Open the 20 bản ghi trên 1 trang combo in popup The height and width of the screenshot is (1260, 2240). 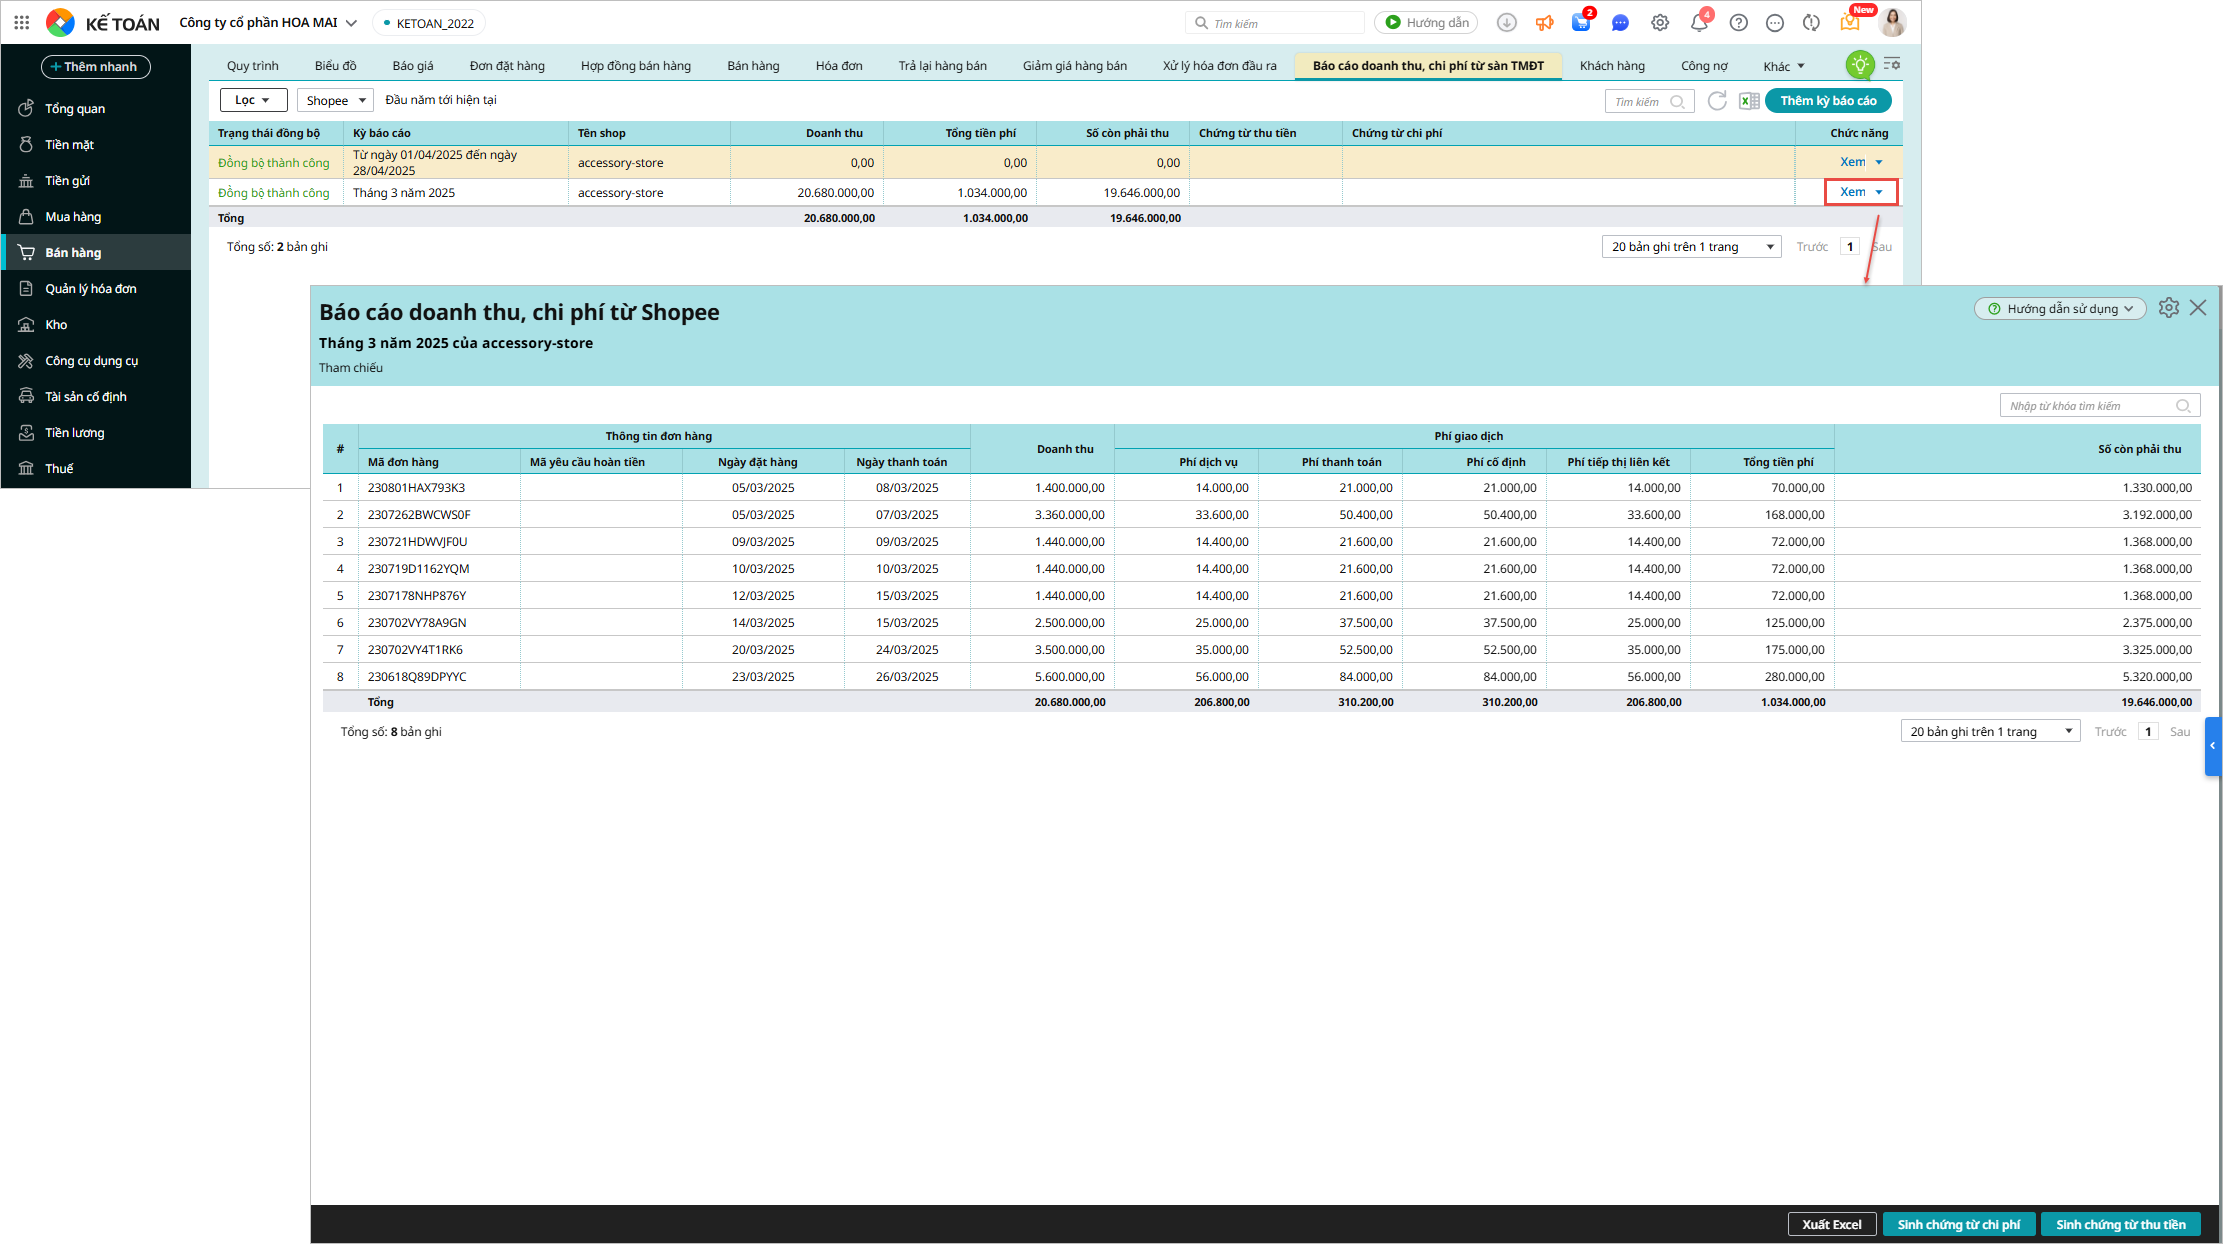point(1989,732)
